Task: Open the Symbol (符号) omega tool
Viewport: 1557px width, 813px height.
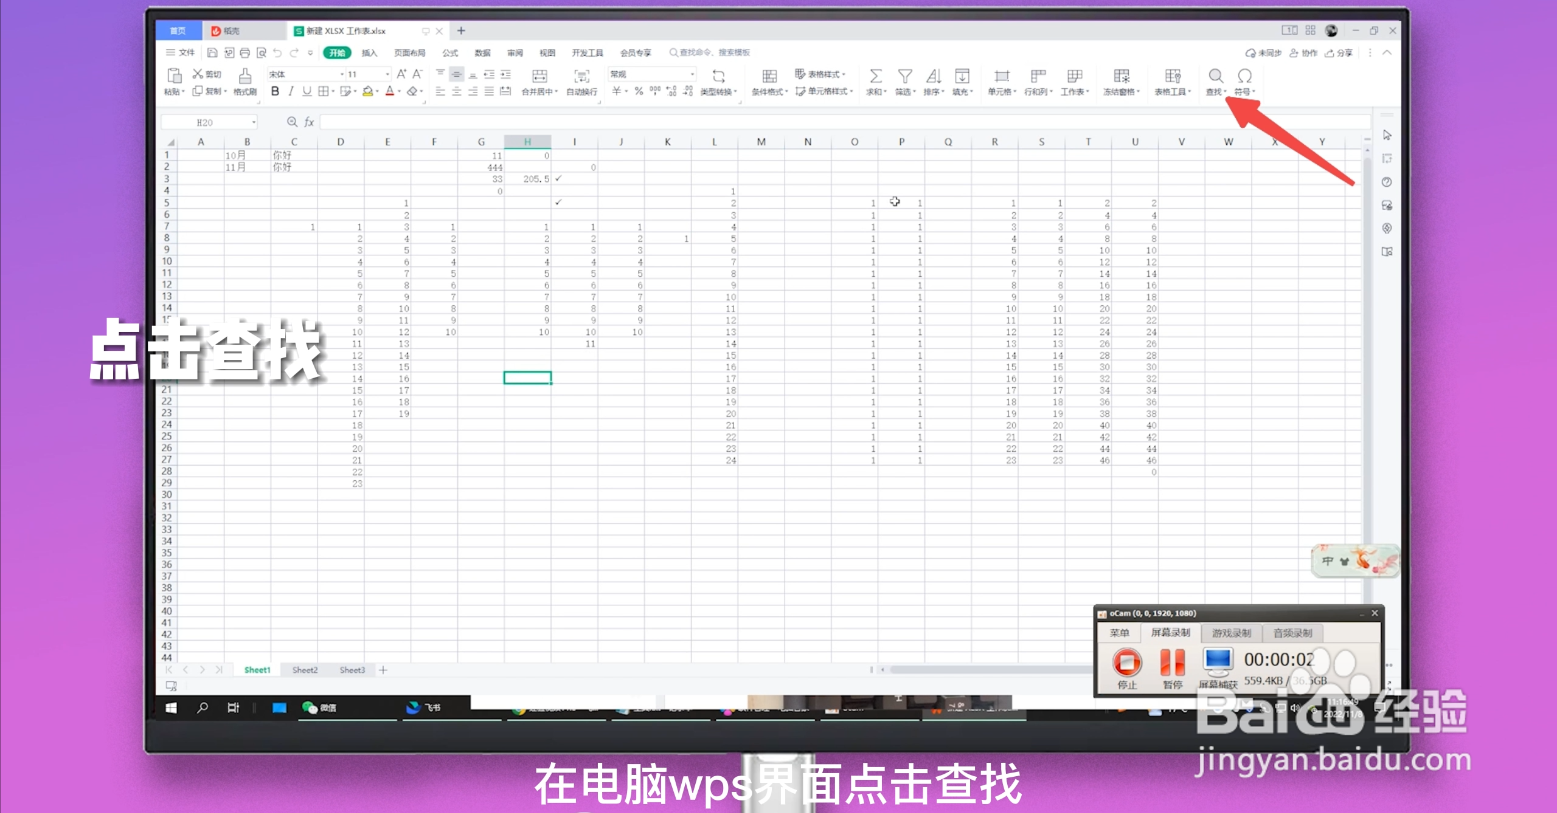Action: [1244, 76]
